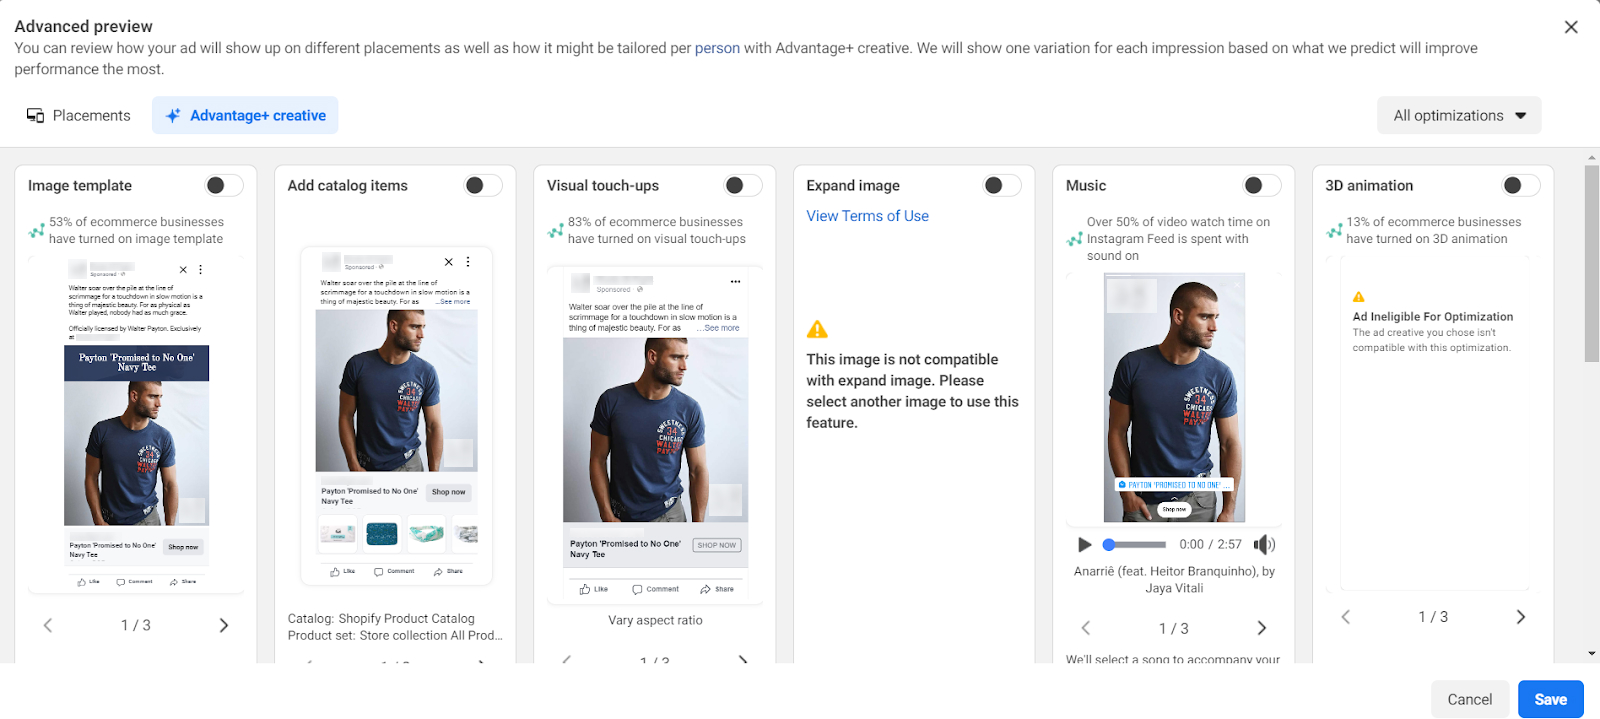Switch to the Placements tab
Viewport: 1600px width, 719px height.
coord(79,115)
